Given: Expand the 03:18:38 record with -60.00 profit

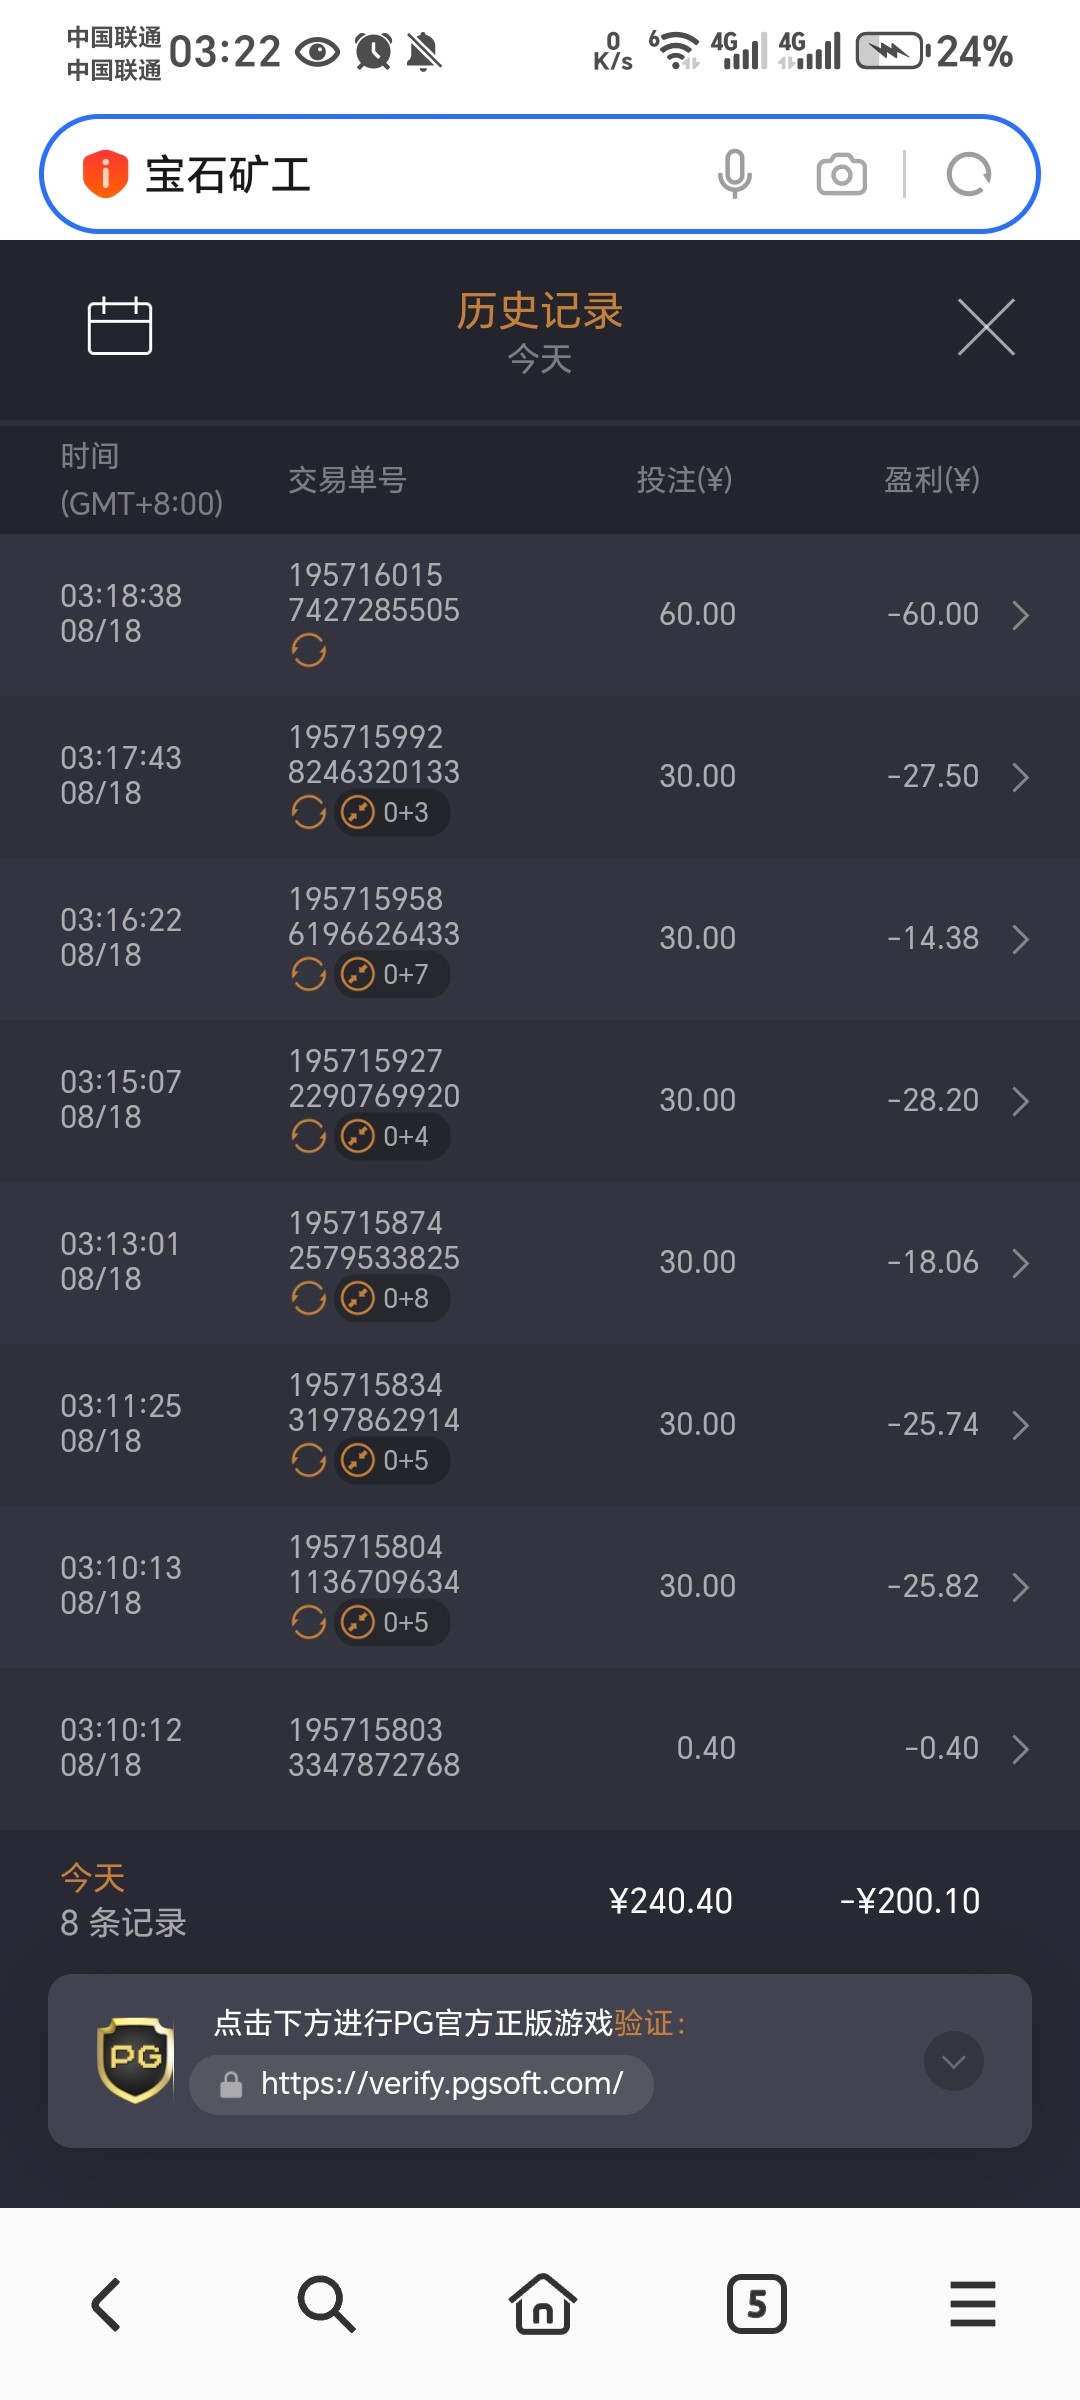Looking at the screenshot, I should (1020, 615).
